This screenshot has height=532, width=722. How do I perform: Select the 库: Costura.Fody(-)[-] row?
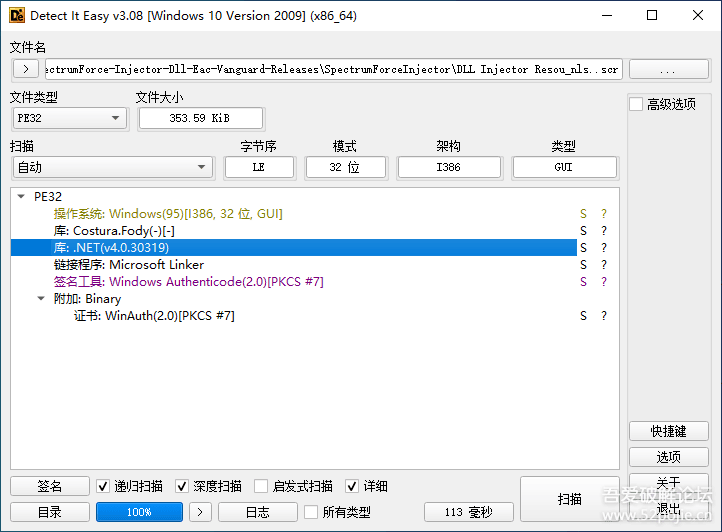tap(294, 231)
